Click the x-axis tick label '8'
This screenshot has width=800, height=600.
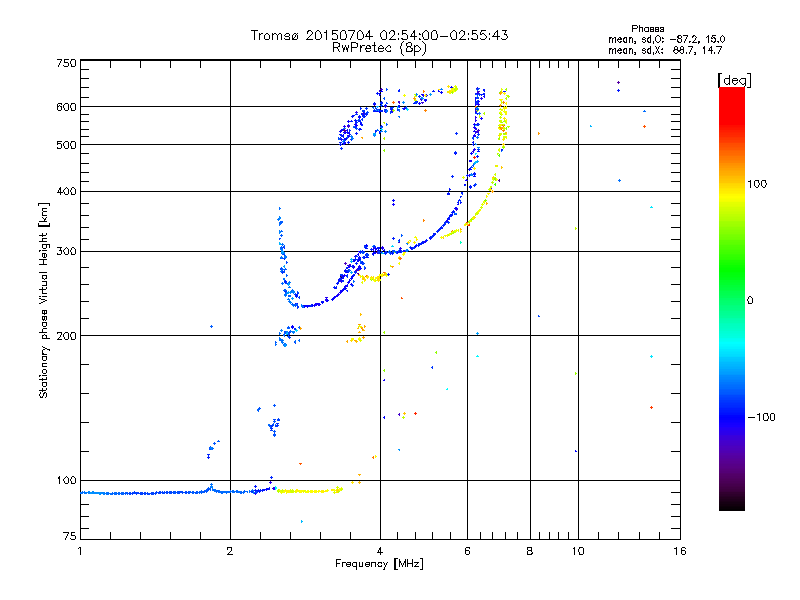point(530,551)
